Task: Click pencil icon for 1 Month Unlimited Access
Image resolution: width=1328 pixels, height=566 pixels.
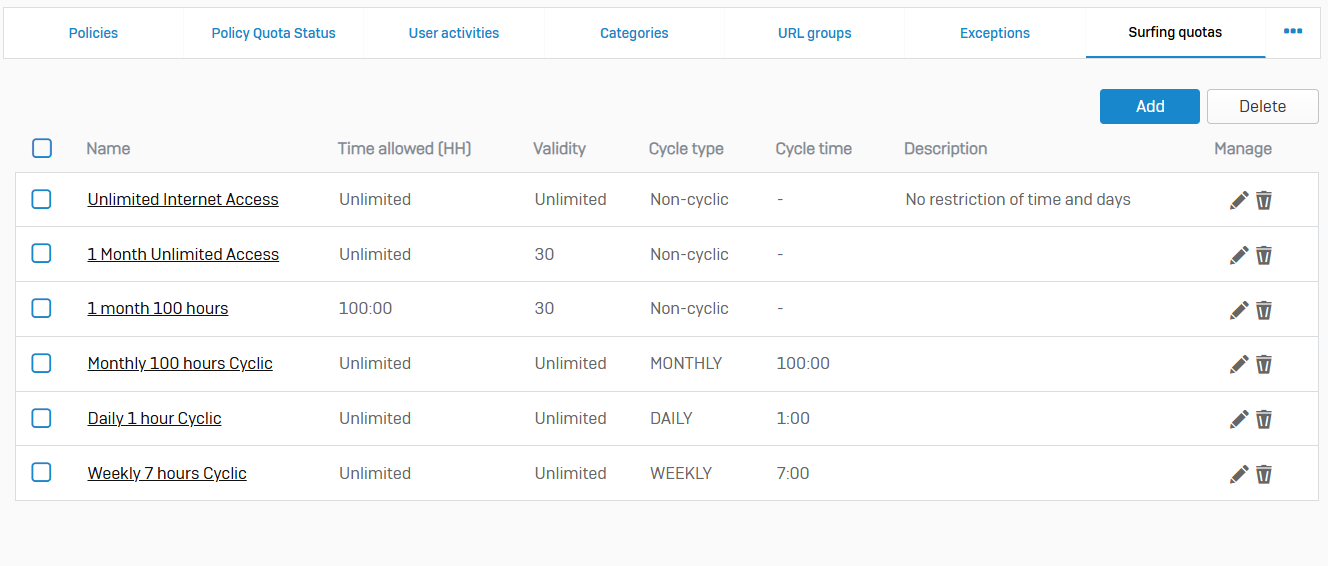Action: [1239, 255]
